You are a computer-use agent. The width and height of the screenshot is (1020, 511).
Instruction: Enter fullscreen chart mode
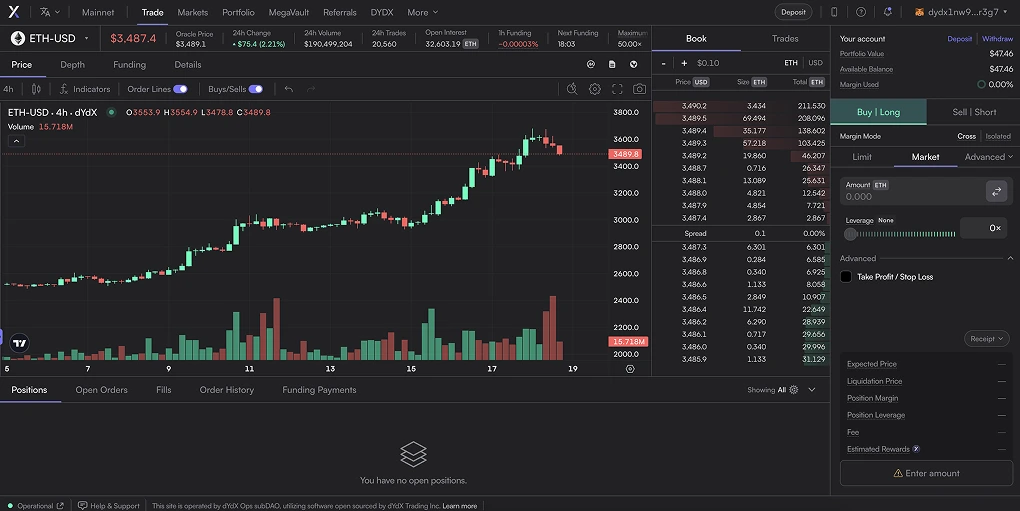click(617, 89)
